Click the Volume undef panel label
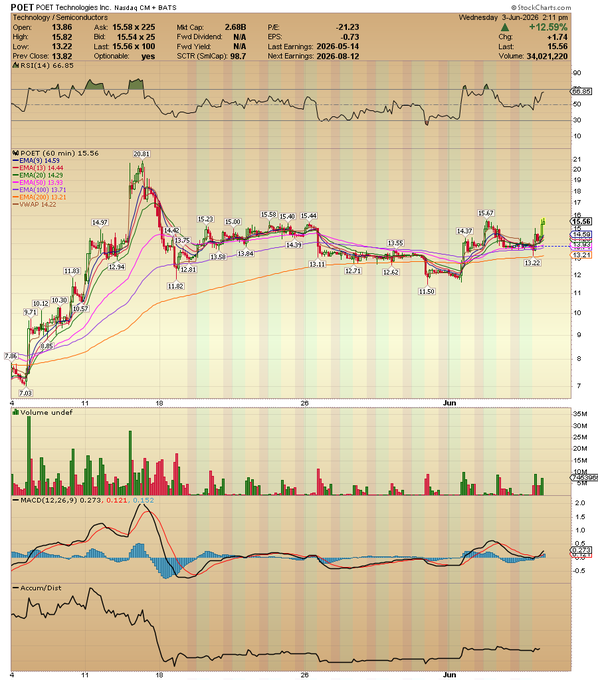Viewport: 598px width, 680px height. click(x=46, y=412)
